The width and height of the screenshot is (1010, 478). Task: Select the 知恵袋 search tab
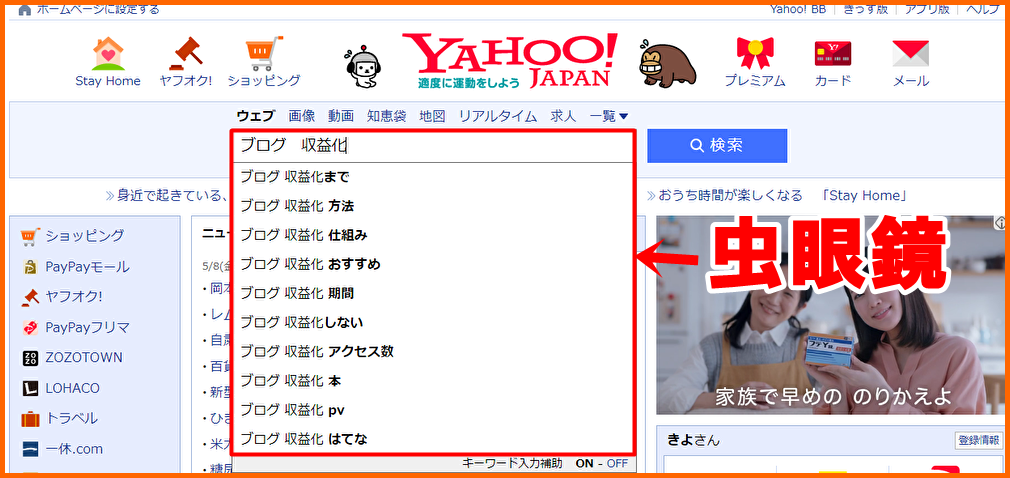pyautogui.click(x=386, y=117)
